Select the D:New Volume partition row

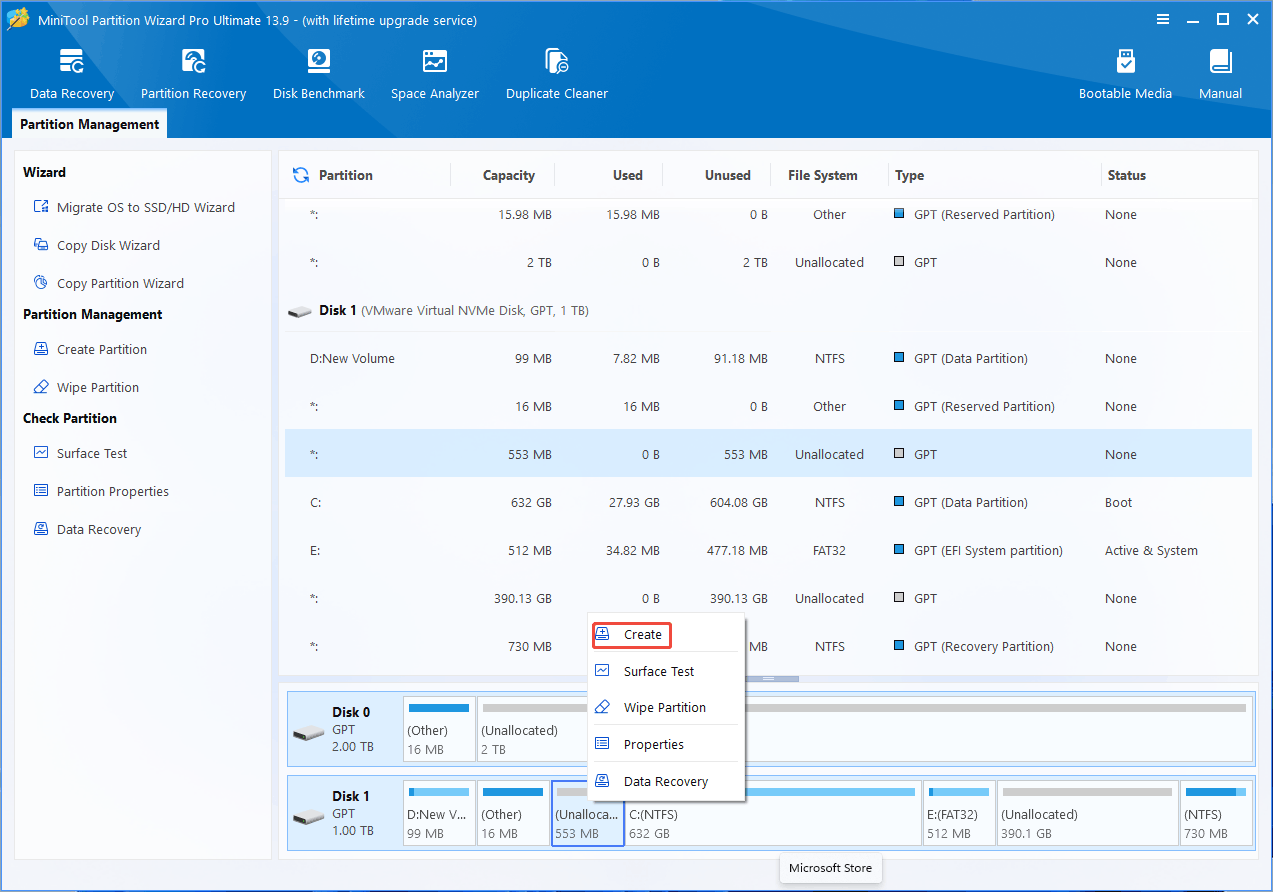coord(768,358)
